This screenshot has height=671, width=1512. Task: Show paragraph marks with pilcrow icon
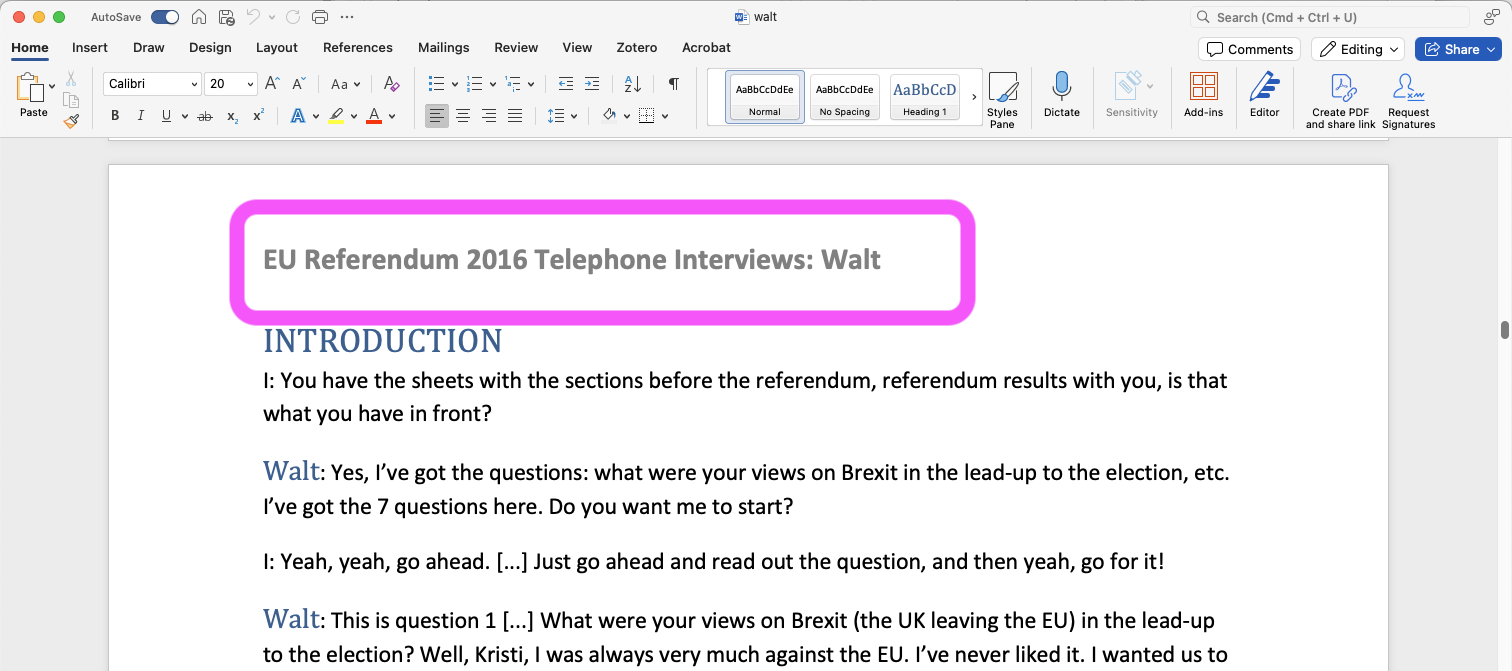click(674, 84)
